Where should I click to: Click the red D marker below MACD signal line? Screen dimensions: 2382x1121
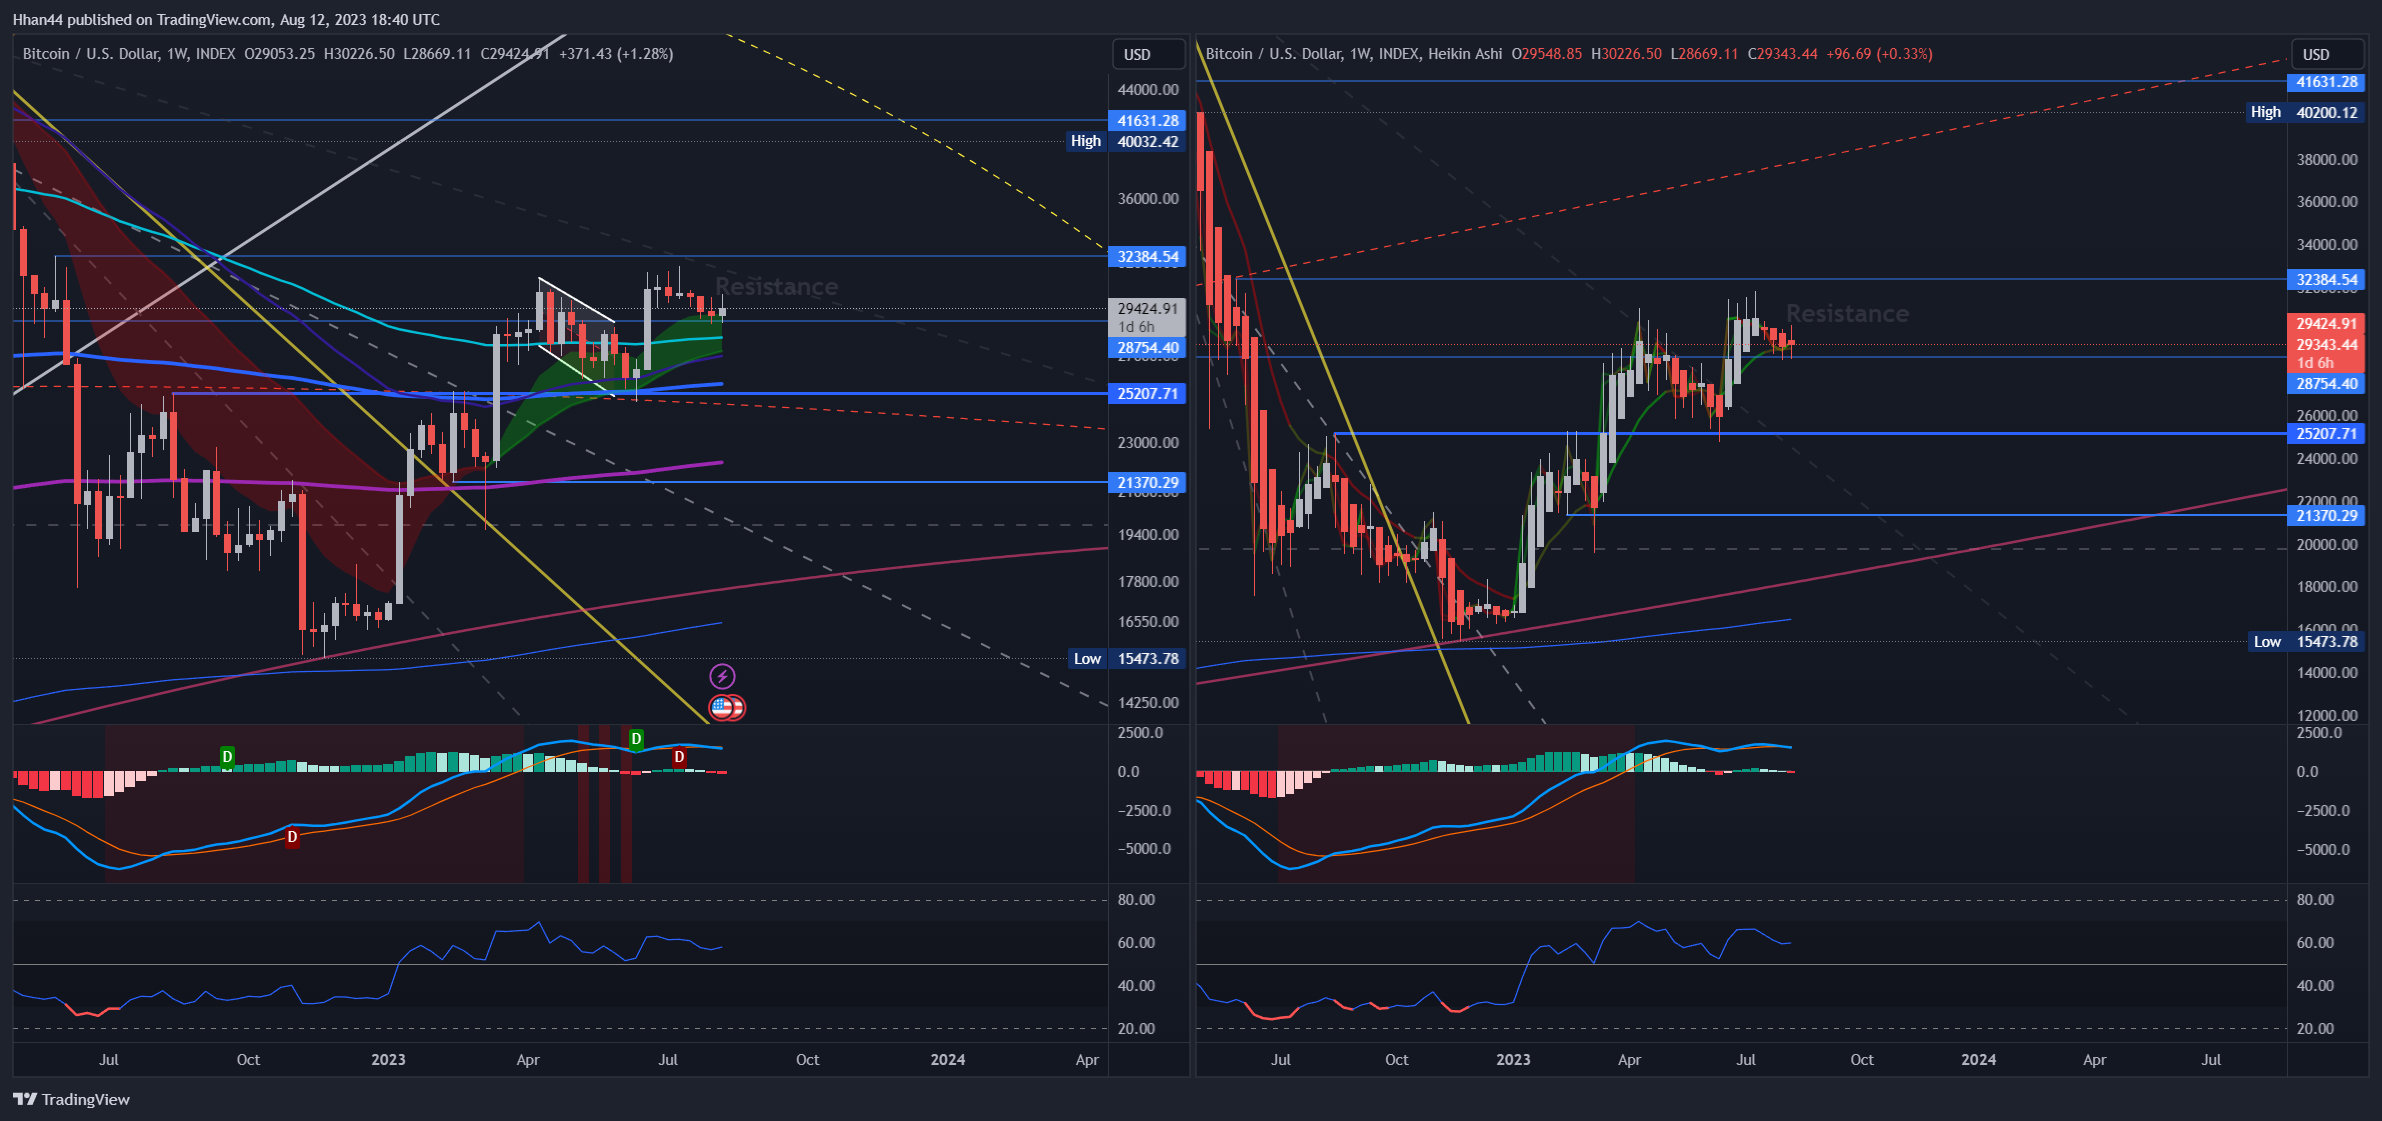tap(292, 837)
